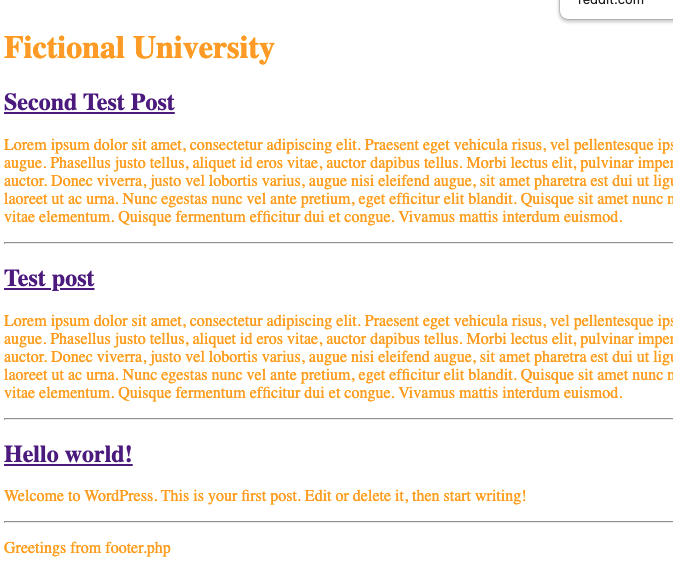This screenshot has height=584, width=673.
Task: Click the Welcome to WordPress paragraph
Action: click(265, 496)
